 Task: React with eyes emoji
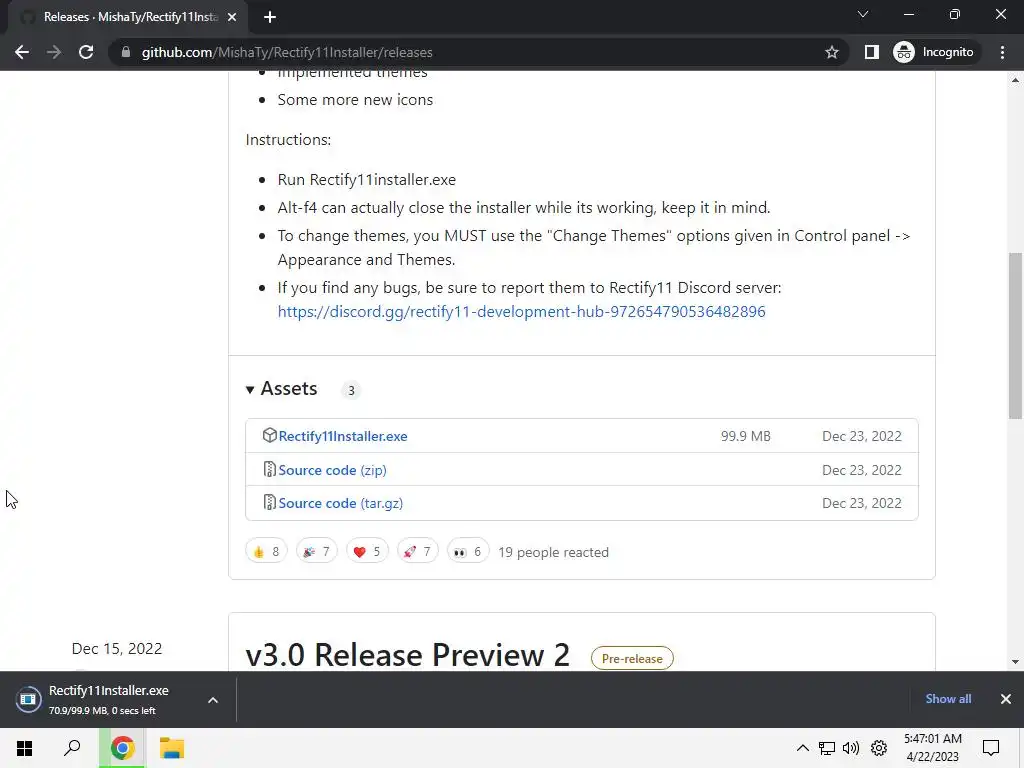[x=468, y=552]
